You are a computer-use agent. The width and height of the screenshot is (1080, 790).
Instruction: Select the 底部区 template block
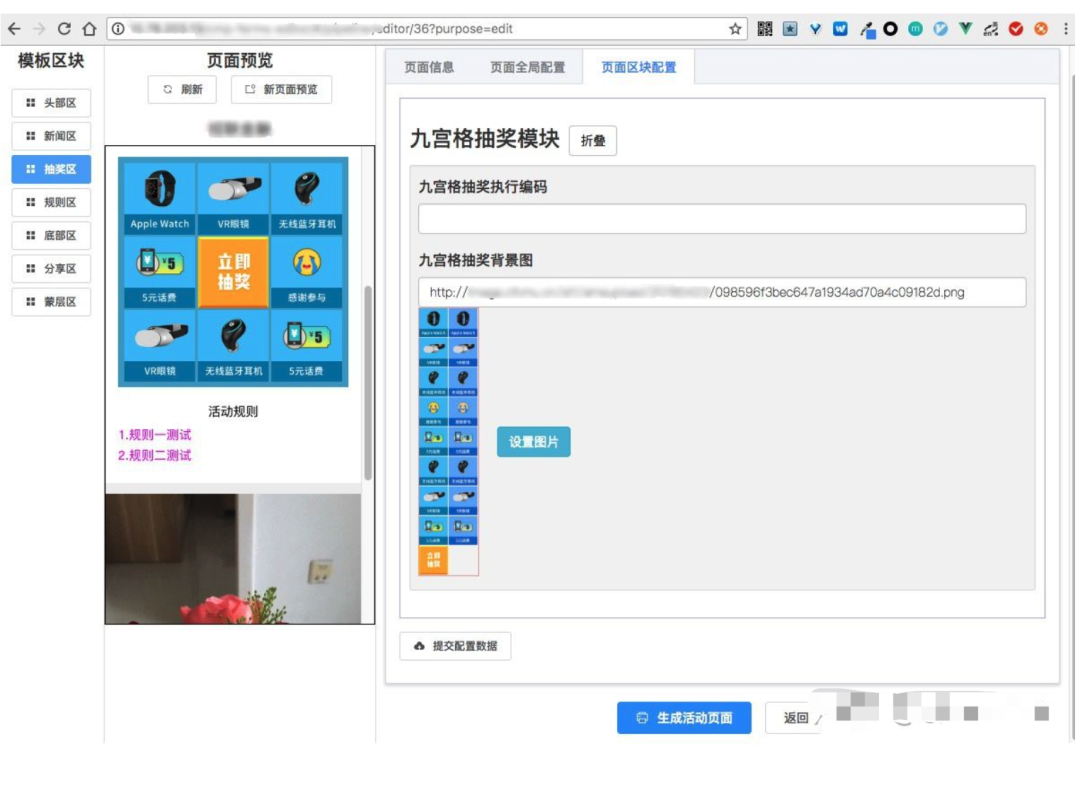click(51, 235)
